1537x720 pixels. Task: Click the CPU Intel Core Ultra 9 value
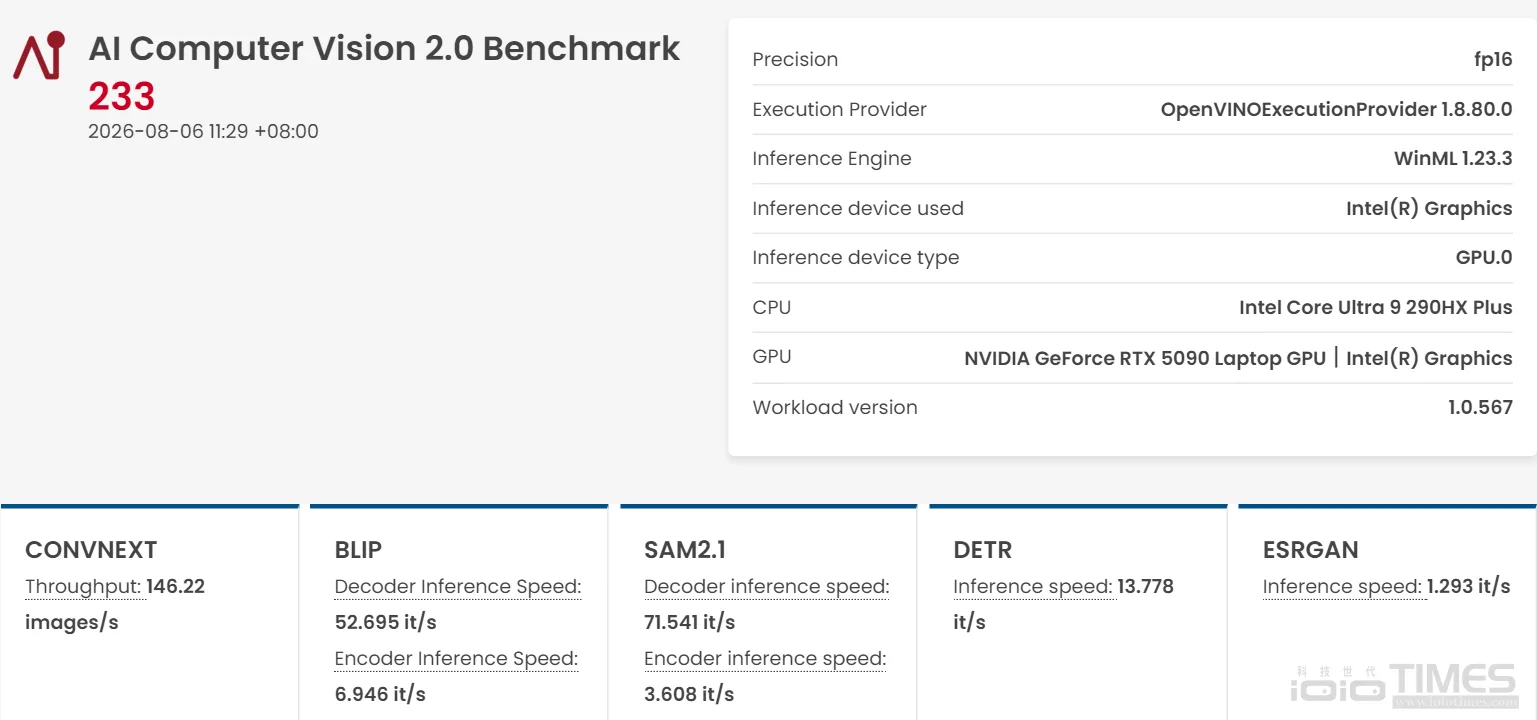[x=1375, y=307]
